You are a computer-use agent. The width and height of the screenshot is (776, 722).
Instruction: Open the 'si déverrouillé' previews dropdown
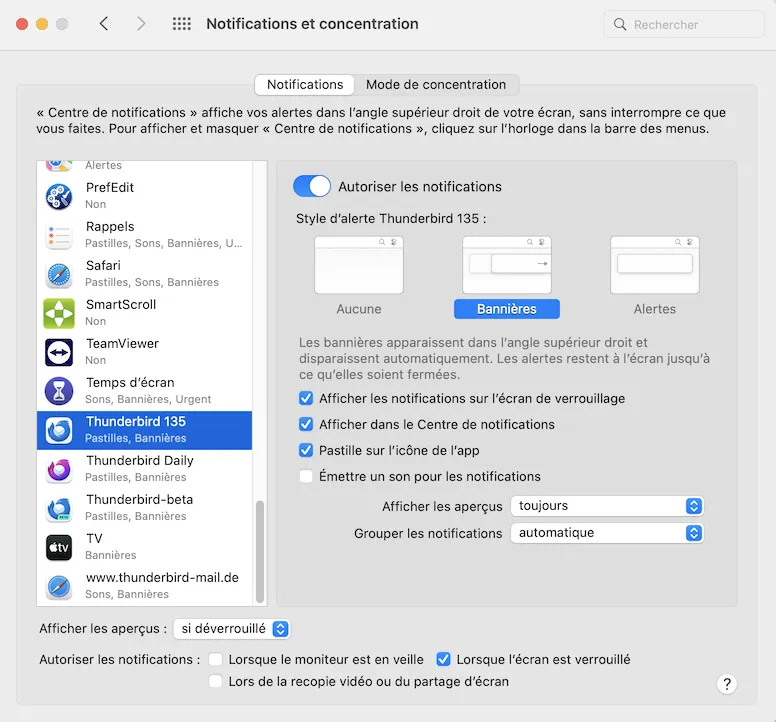(232, 628)
